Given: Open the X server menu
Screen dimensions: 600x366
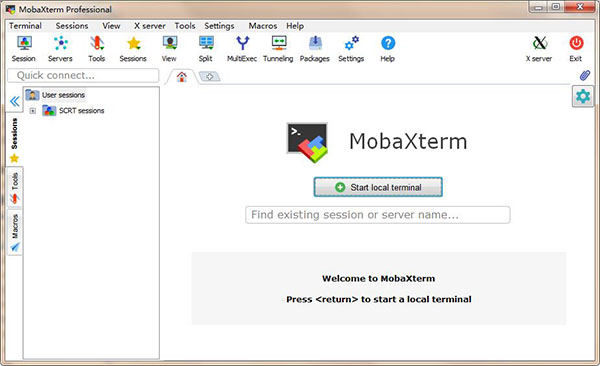Looking at the screenshot, I should (x=150, y=26).
